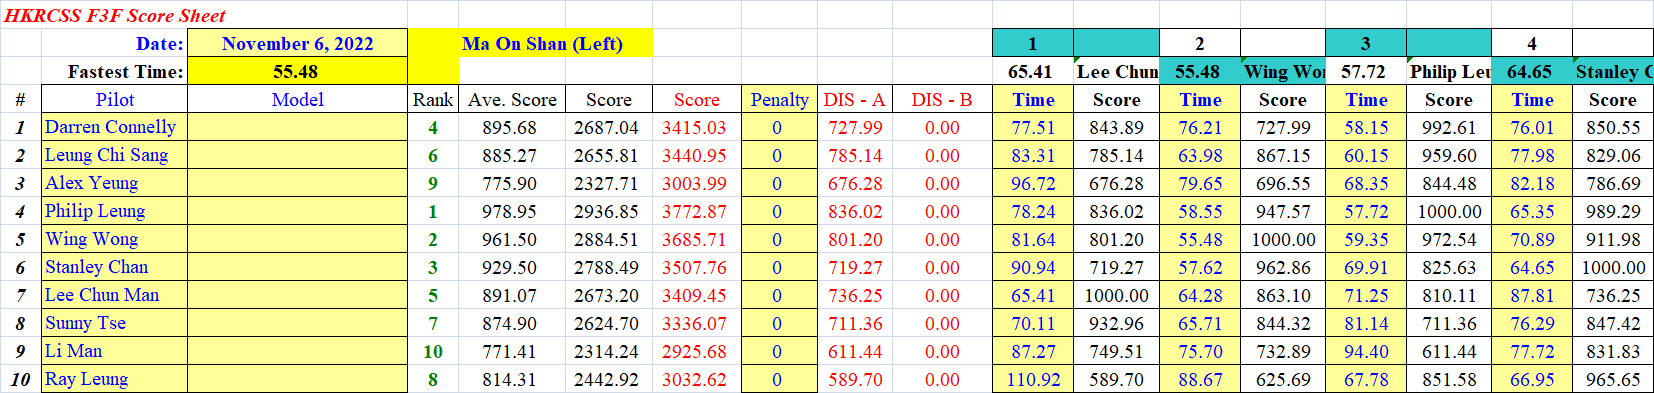Screen dimensions: 1654x393
Task: Click the empty Model cell for Alex Yeung
Action: pos(297,183)
